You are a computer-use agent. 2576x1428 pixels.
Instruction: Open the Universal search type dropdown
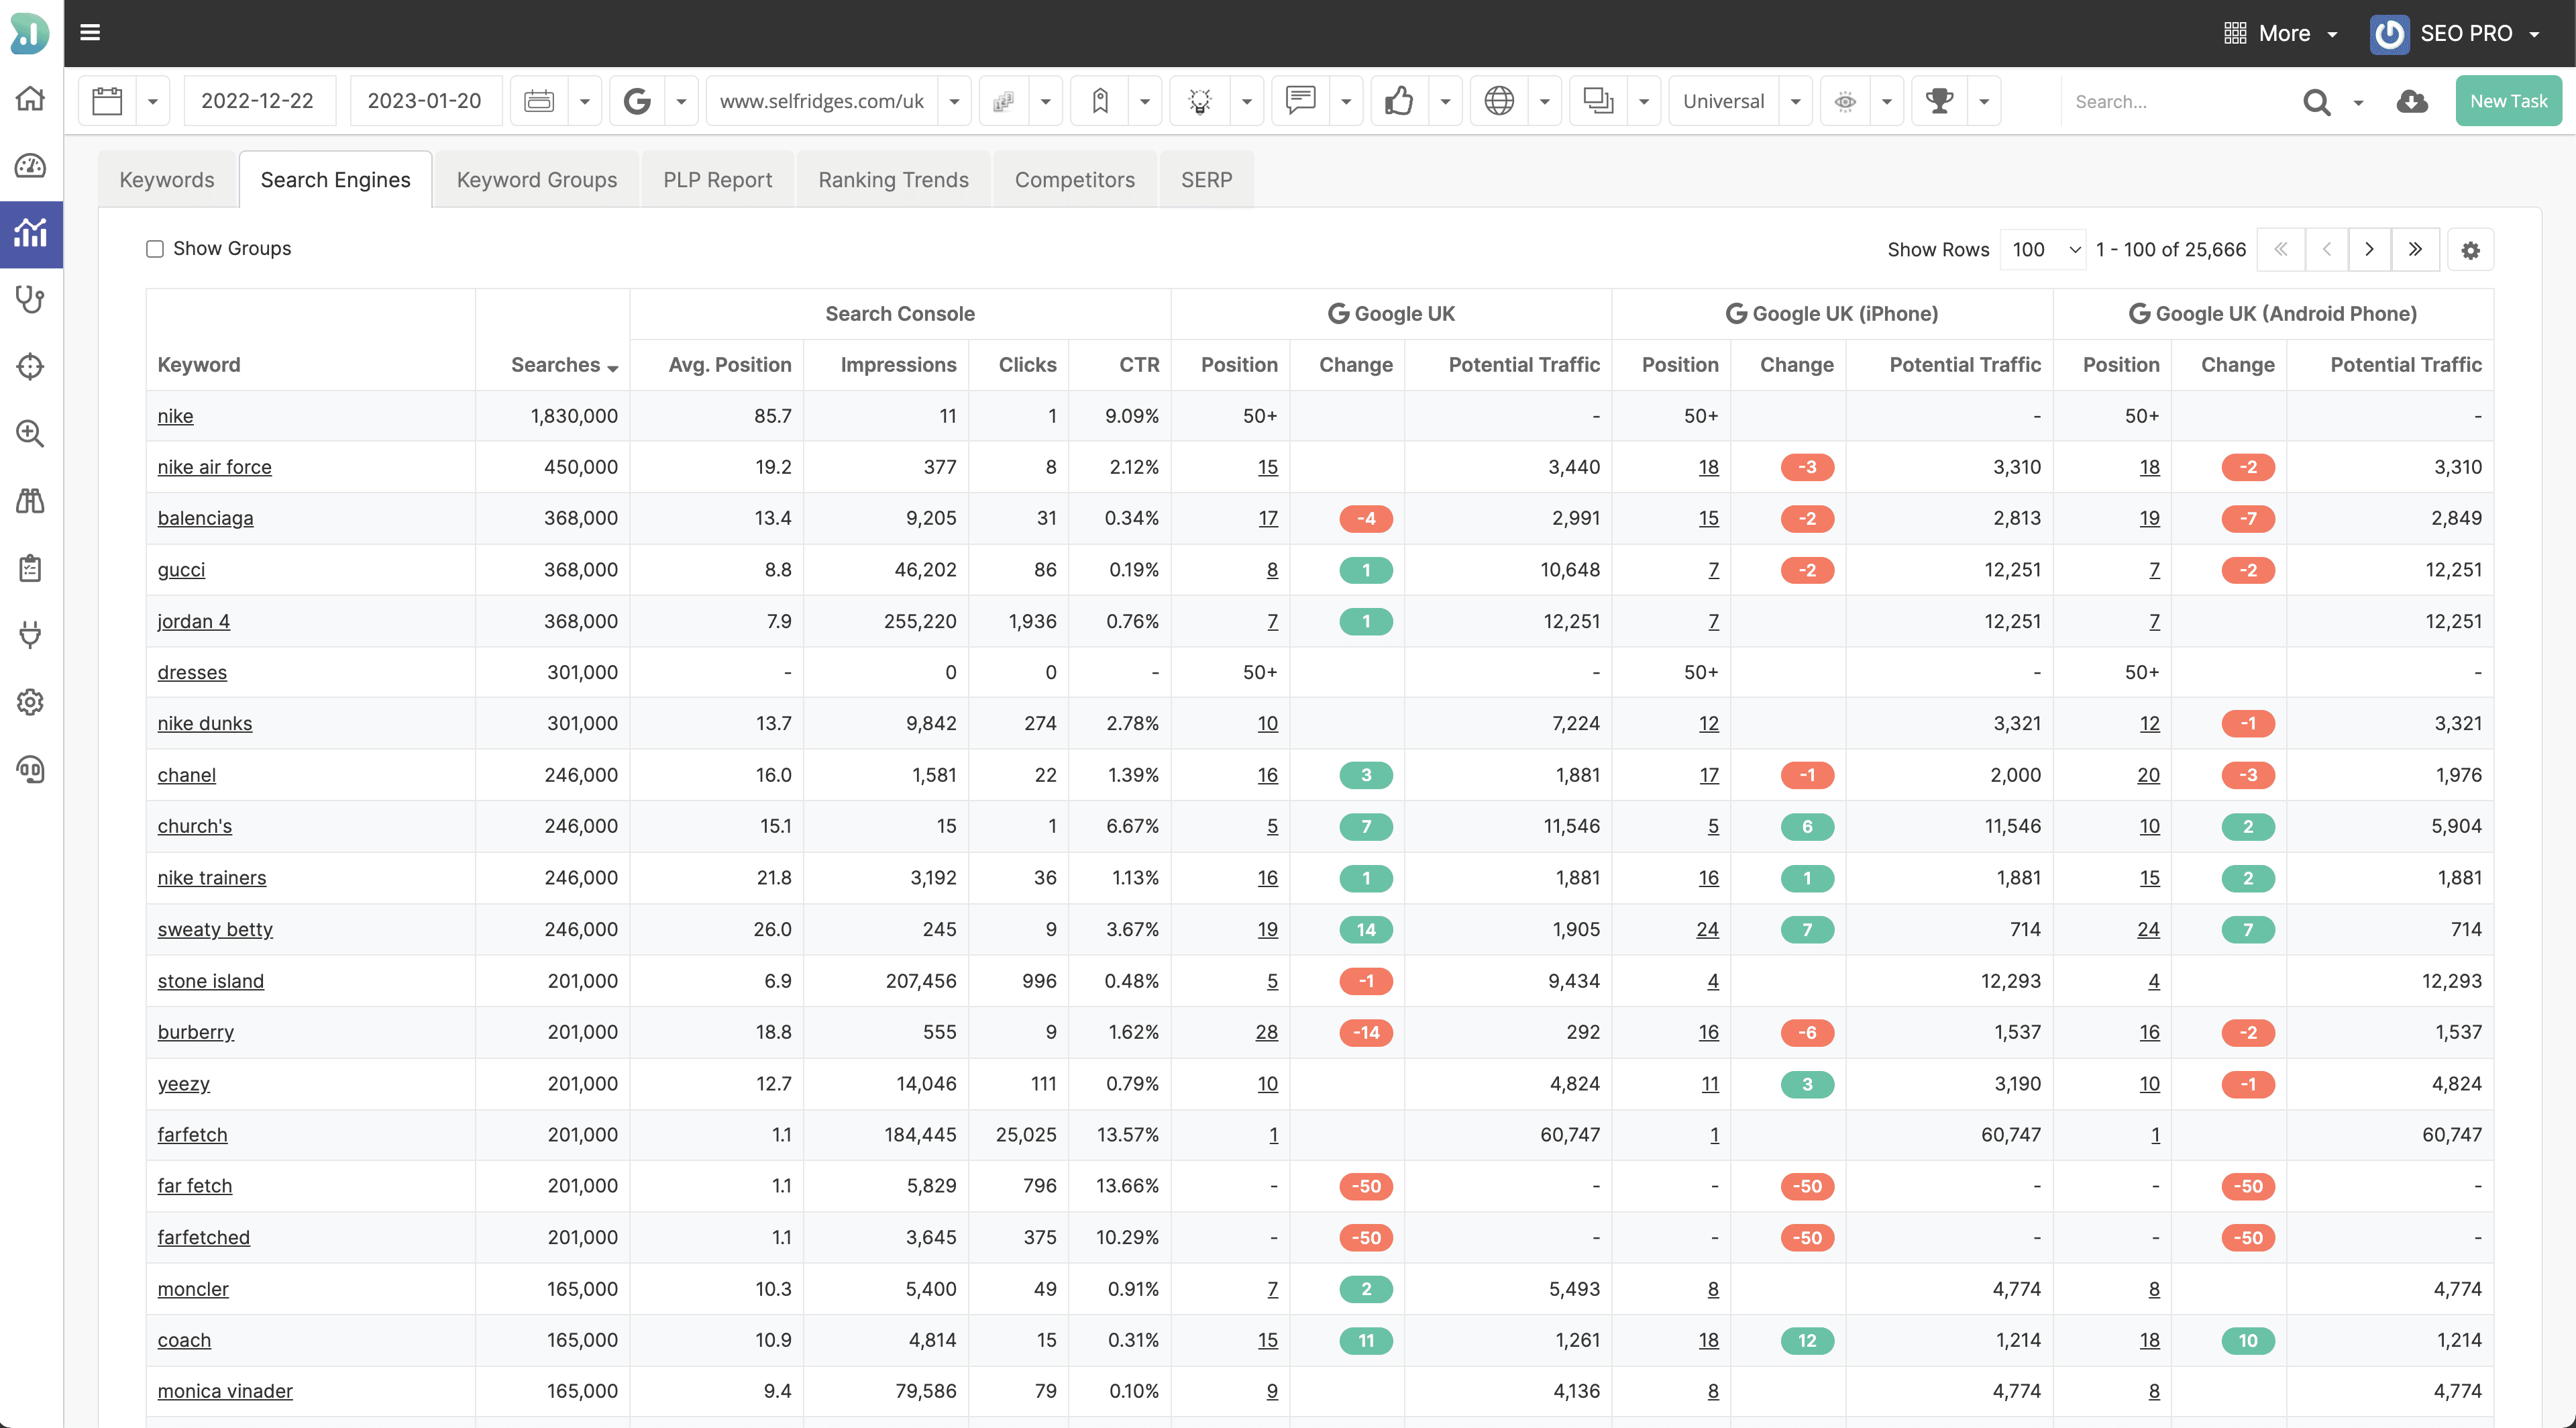[x=1739, y=101]
